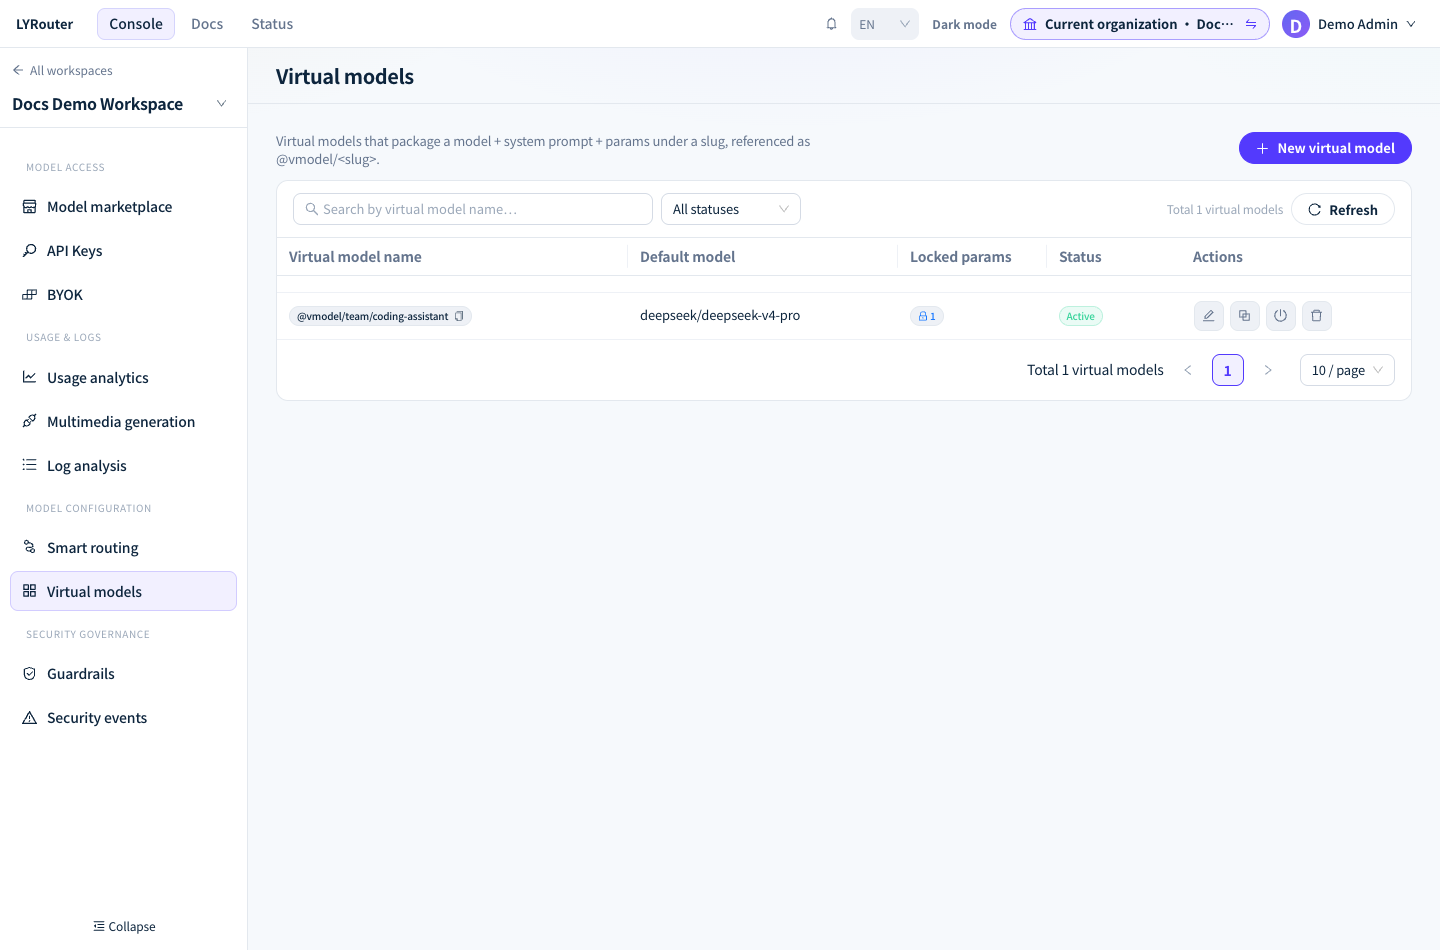Switch the Current organization selector
The height and width of the screenshot is (950, 1440).
pyautogui.click(x=1140, y=24)
